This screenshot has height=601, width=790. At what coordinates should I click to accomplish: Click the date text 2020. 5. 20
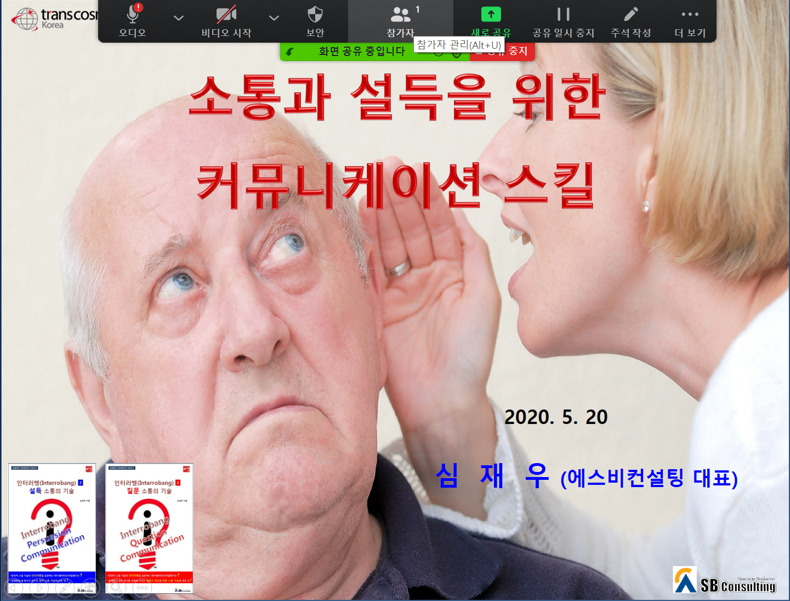[x=556, y=417]
